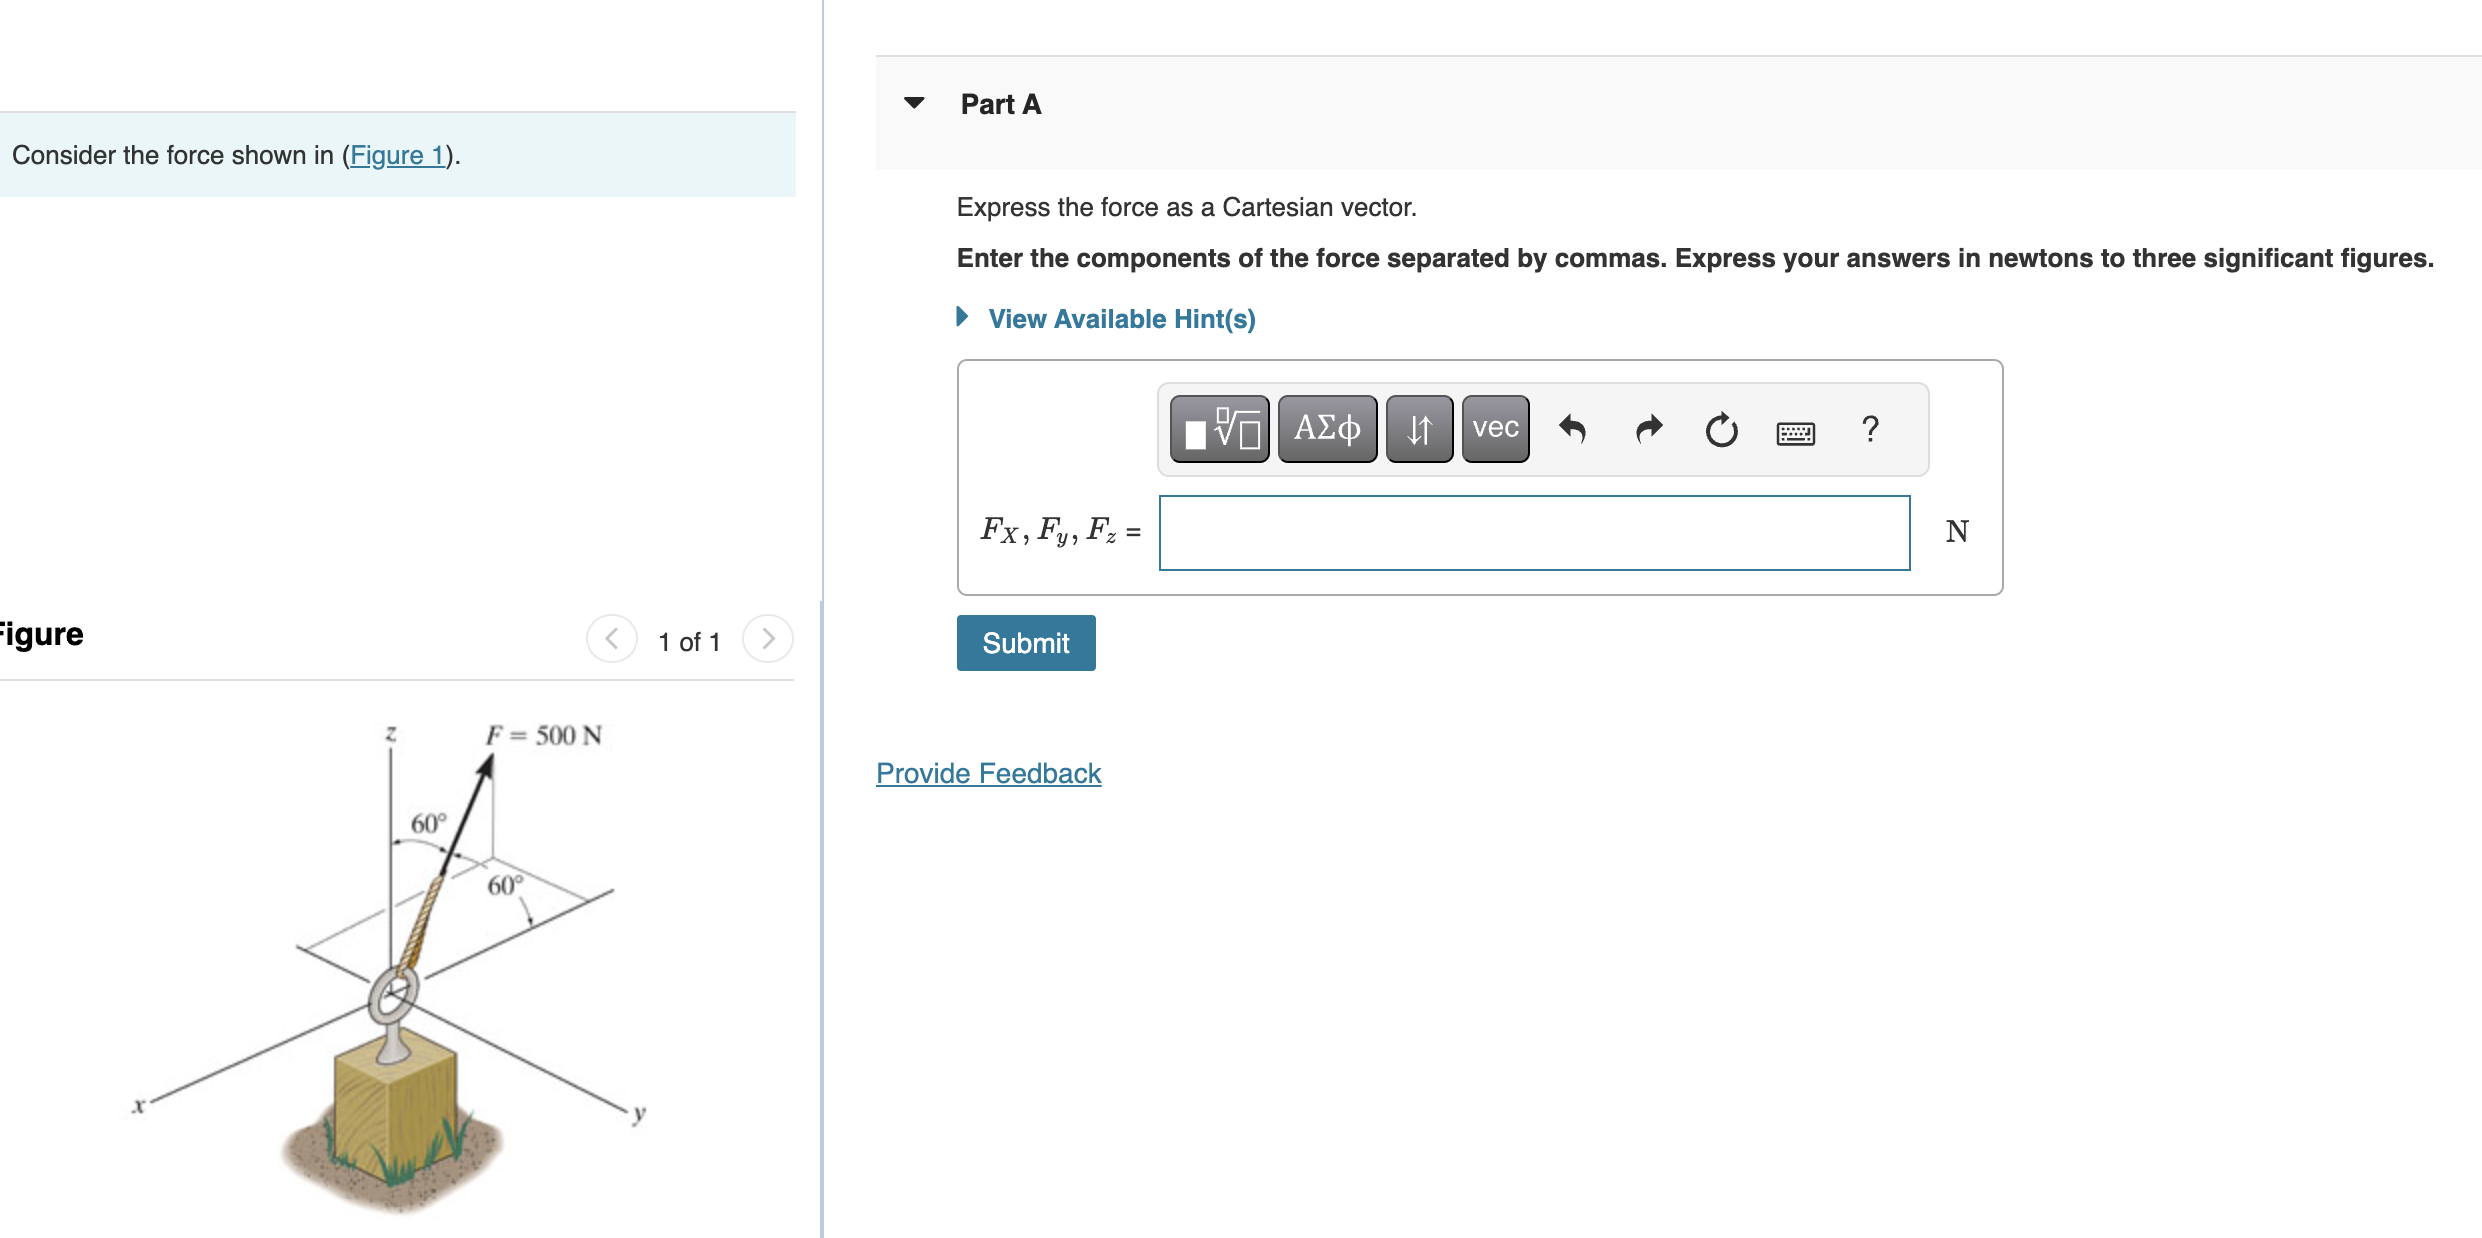Insert vector notation with vec button
Screen dimensions: 2482x1238
click(x=1495, y=429)
